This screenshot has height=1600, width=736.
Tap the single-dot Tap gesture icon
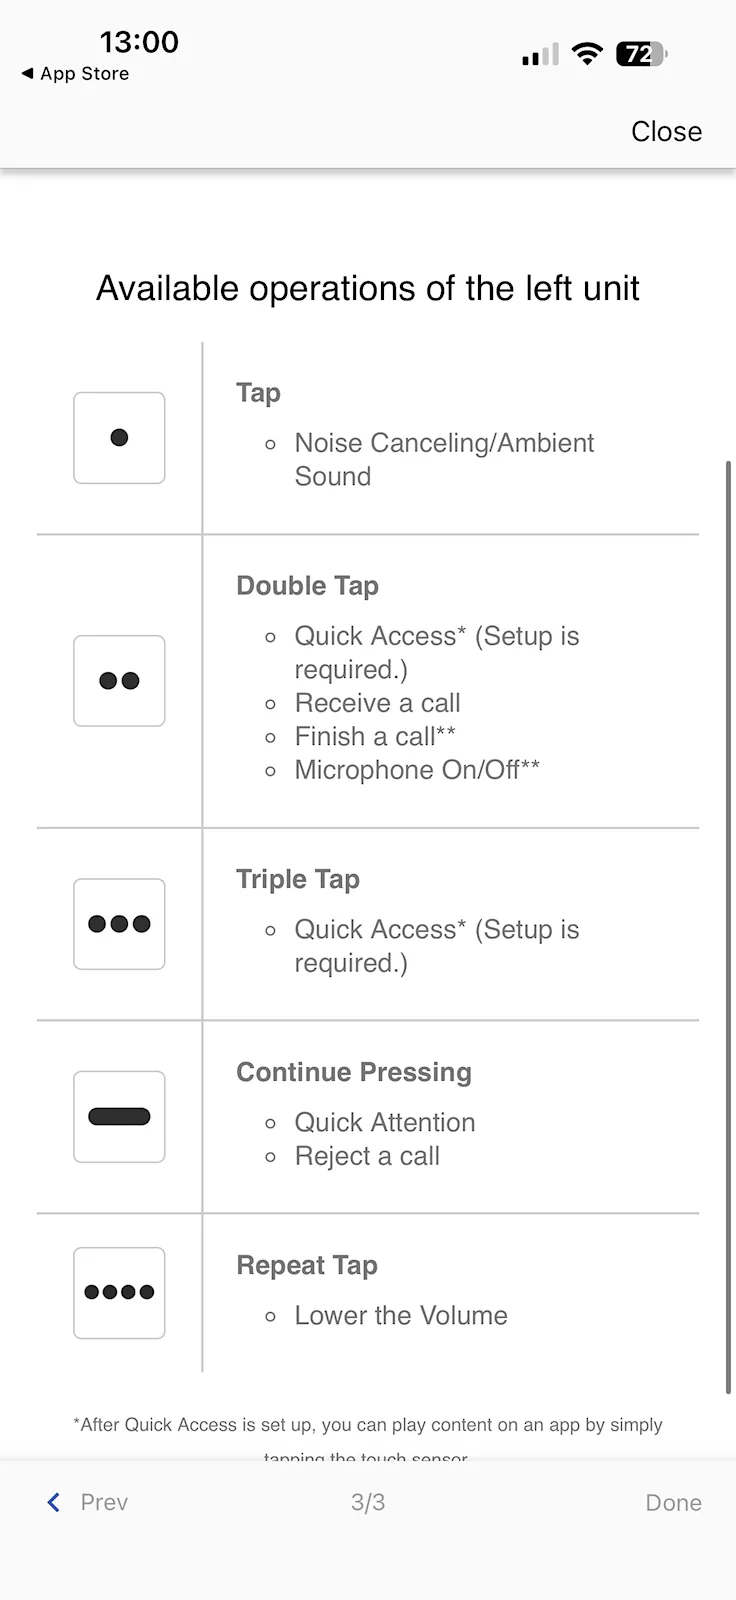tap(119, 438)
